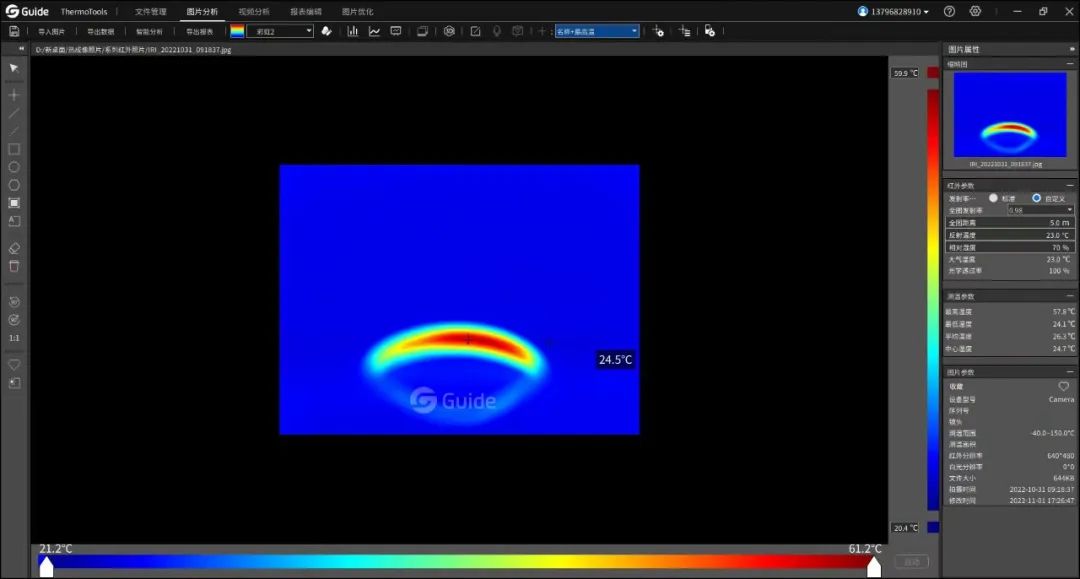Open the 文件管理 tab
This screenshot has height=579, width=1080.
[x=150, y=12]
